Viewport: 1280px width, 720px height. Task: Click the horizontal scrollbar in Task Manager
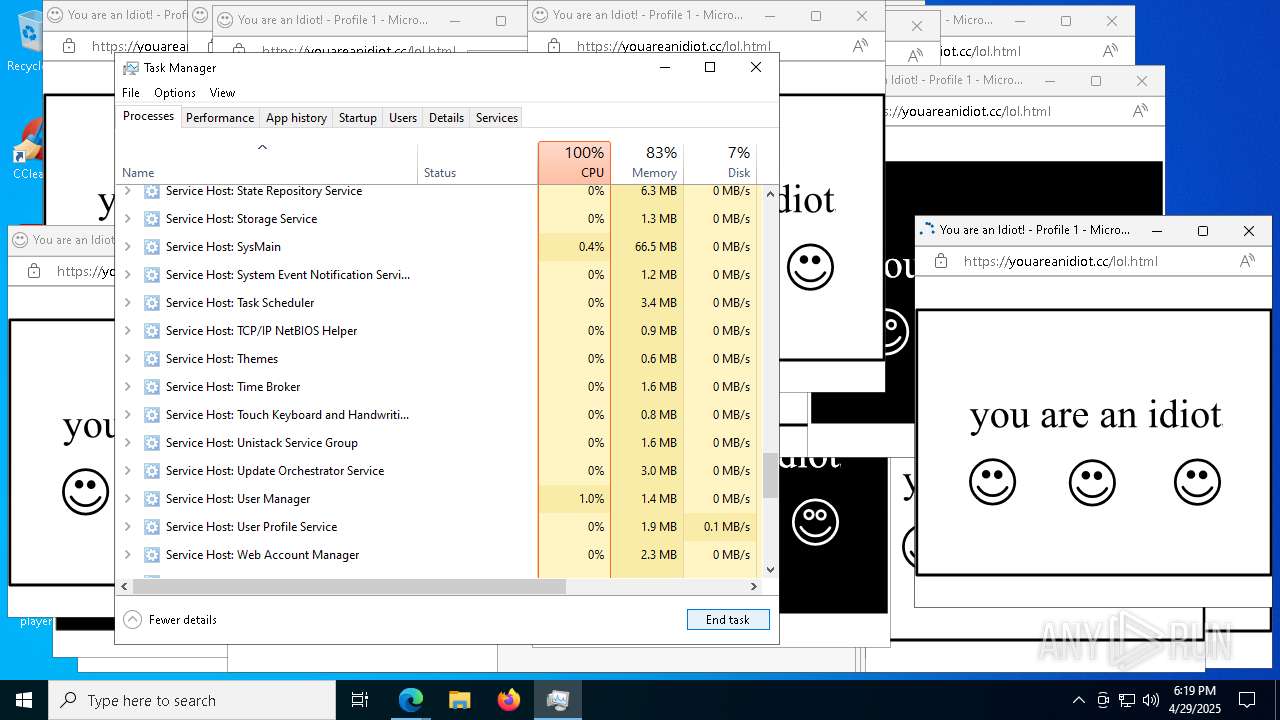350,587
